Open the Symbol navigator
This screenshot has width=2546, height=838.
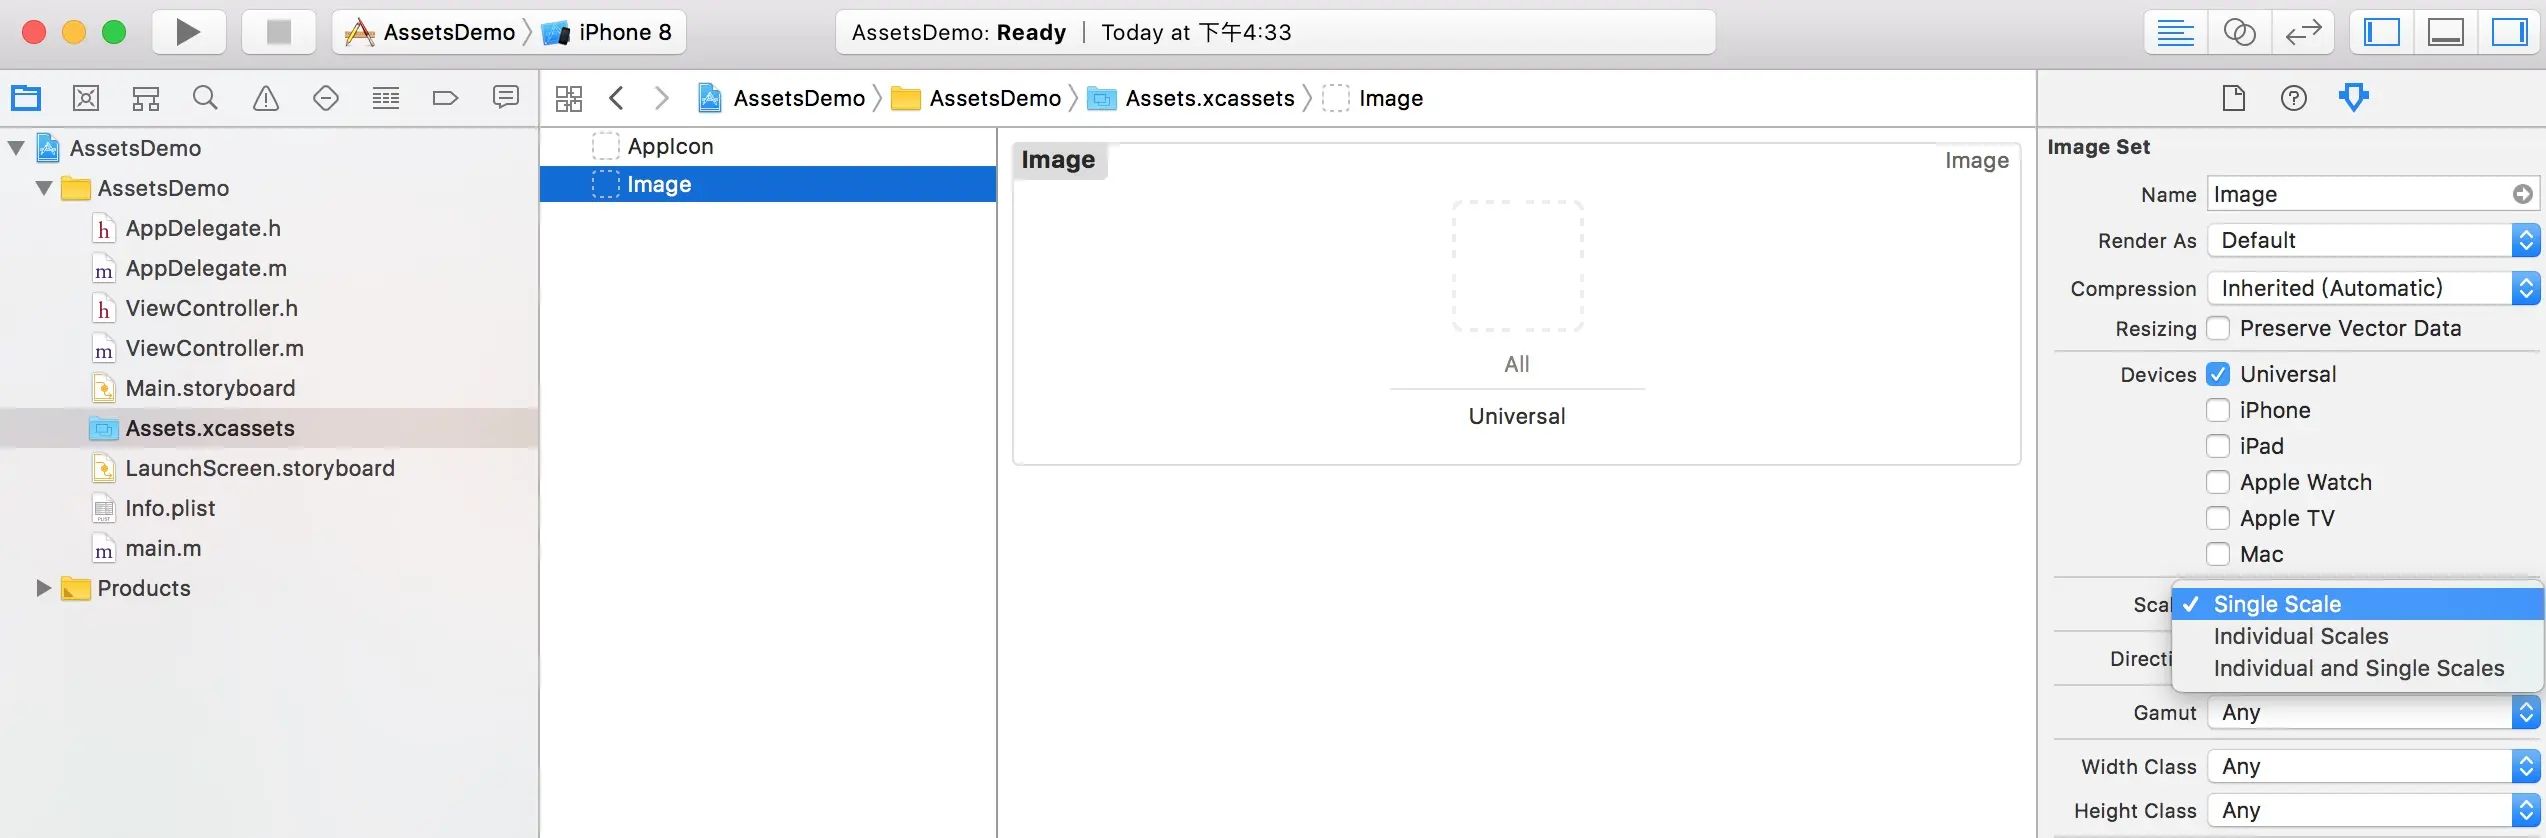click(146, 98)
